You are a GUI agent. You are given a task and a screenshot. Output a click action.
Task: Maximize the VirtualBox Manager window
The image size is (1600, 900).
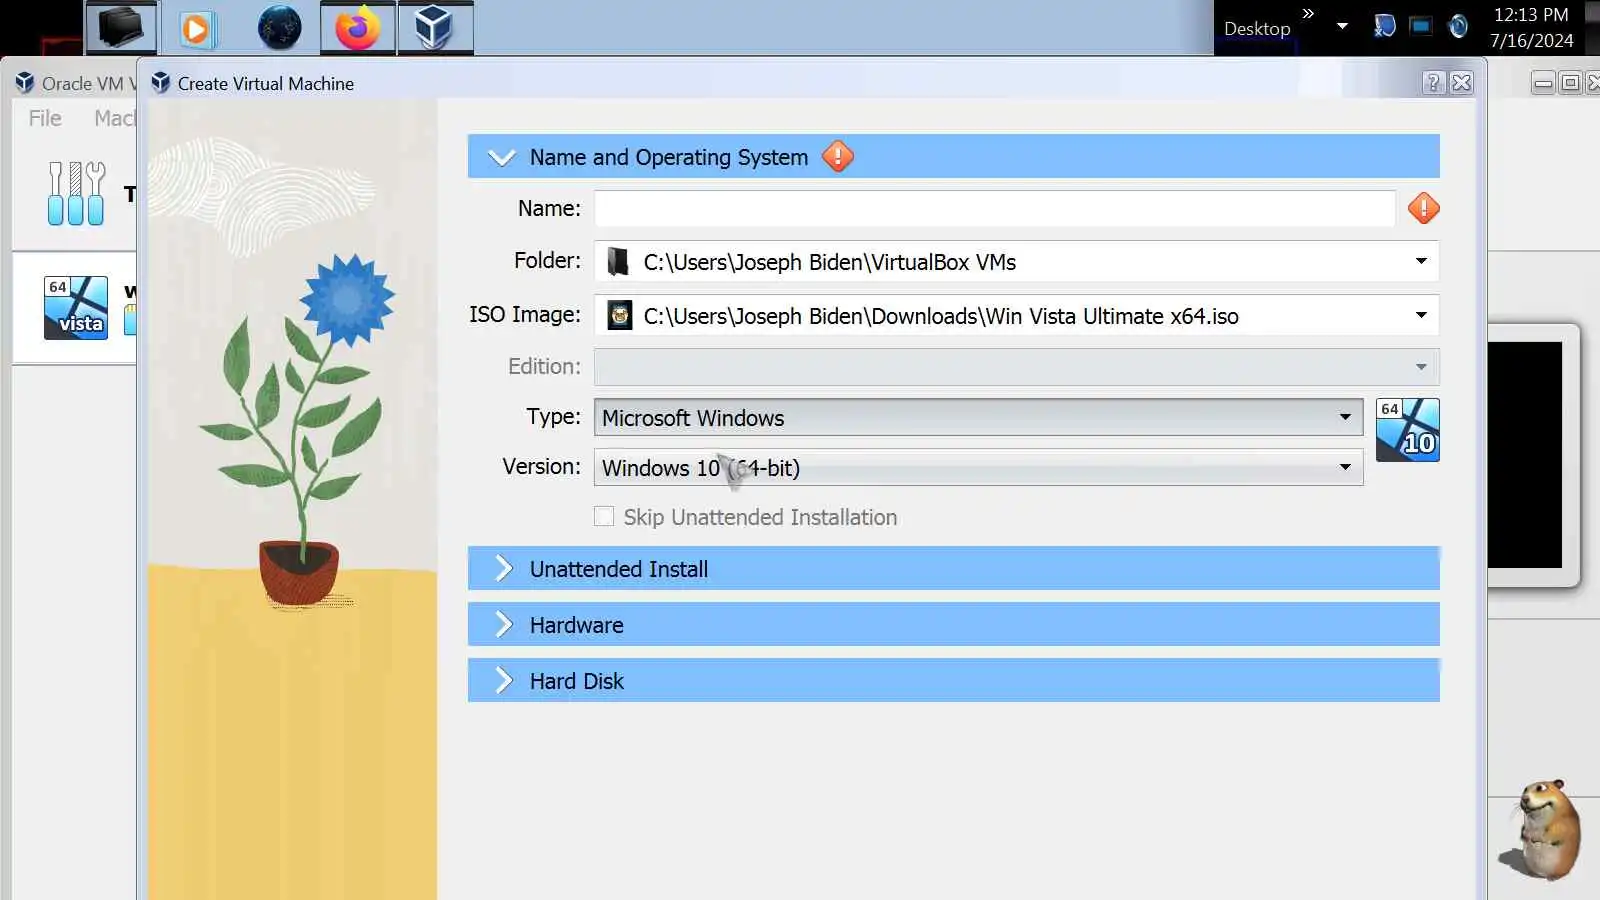click(1570, 83)
